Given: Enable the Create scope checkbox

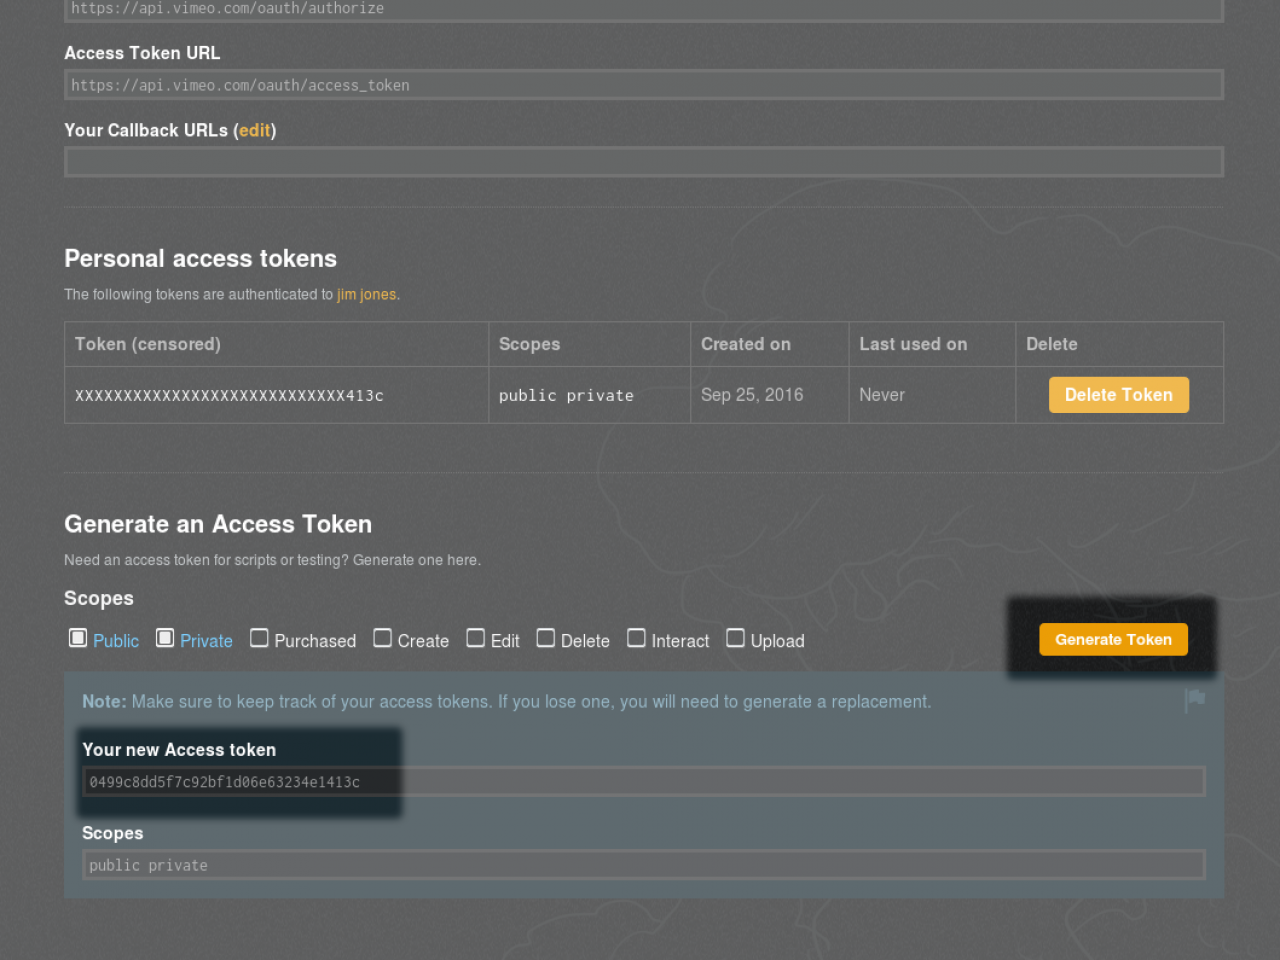Looking at the screenshot, I should pos(382,638).
